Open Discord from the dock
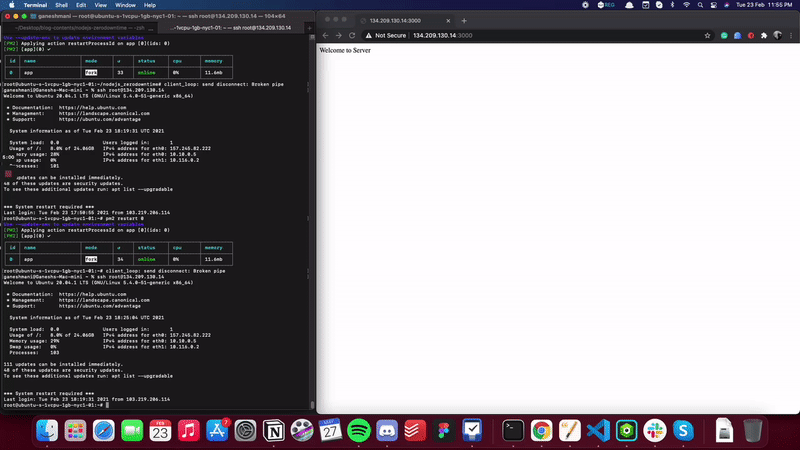 tap(389, 430)
